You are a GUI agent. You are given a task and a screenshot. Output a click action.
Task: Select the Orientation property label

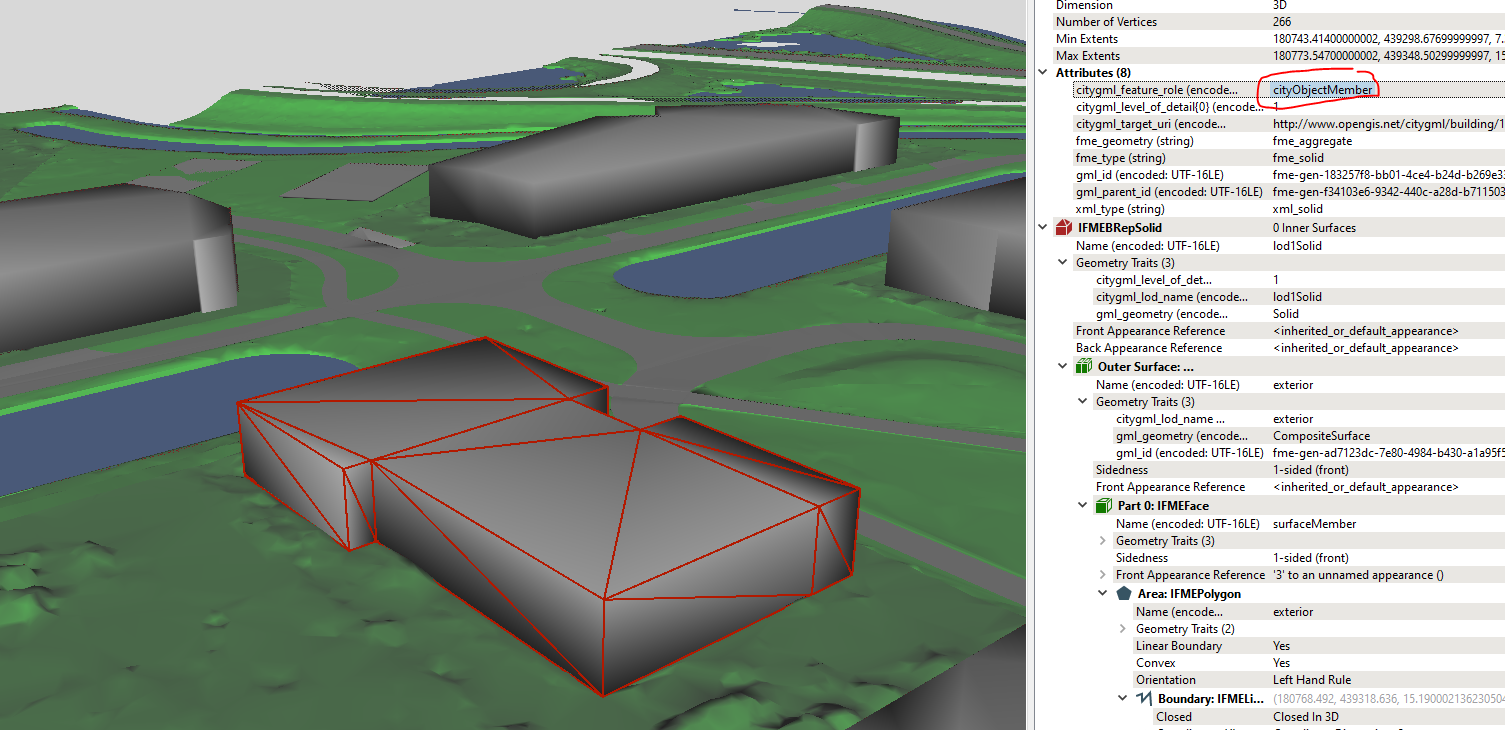(1165, 680)
